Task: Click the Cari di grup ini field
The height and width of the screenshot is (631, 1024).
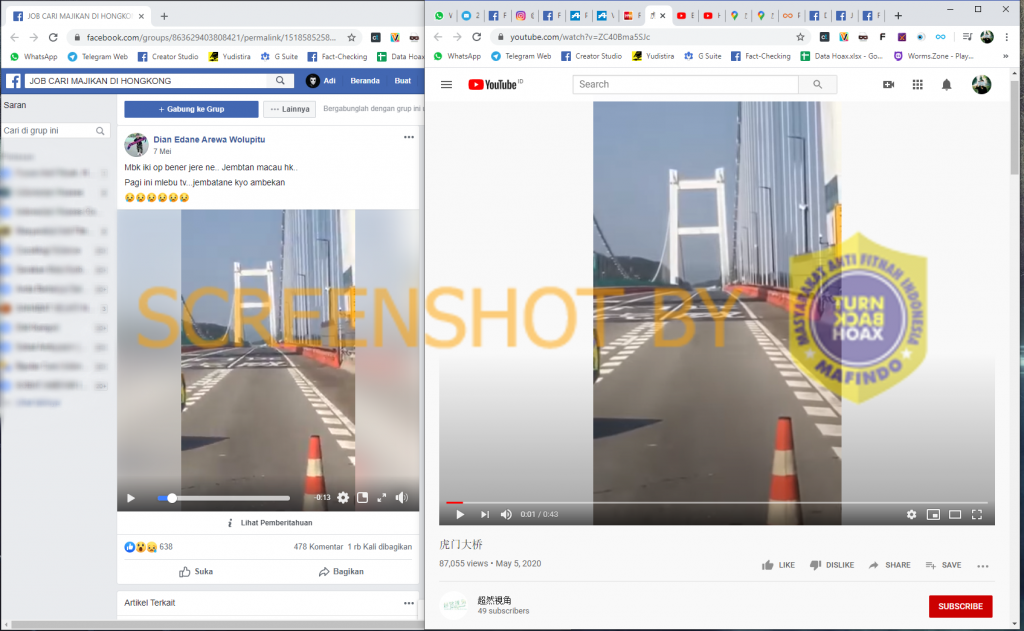Action: click(50, 131)
